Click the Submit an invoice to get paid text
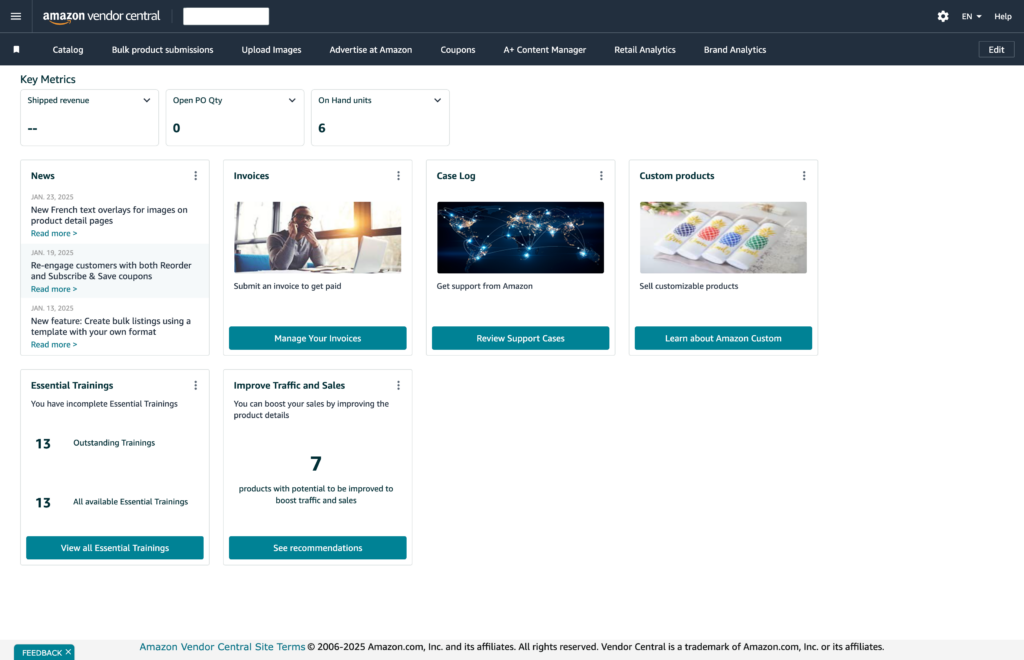 tap(287, 286)
